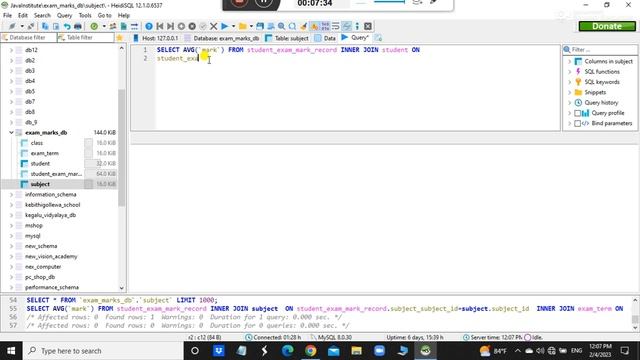Switch to the Data tab
Image resolution: width=640 pixels, height=360 pixels.
325,38
